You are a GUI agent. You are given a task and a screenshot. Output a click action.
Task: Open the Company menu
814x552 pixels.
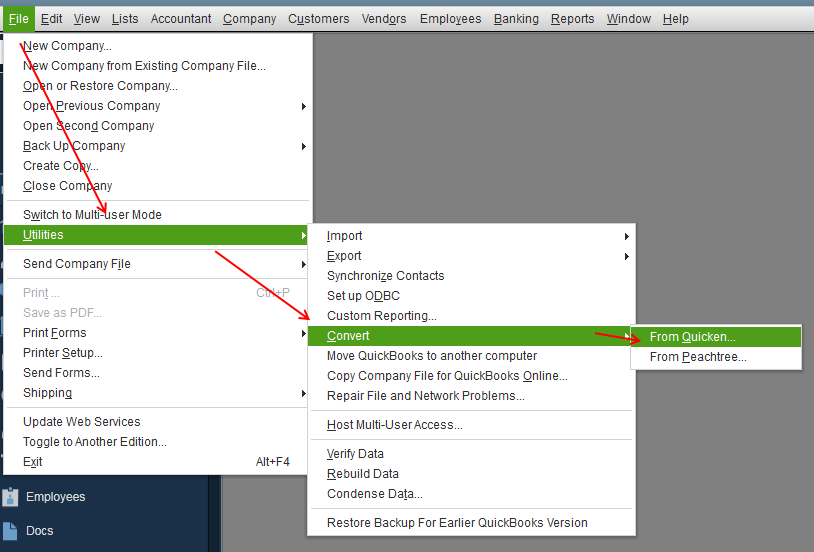pyautogui.click(x=250, y=19)
